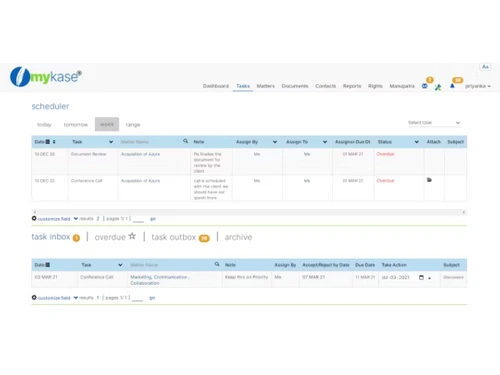Open the Rights menu
The width and height of the screenshot is (500, 375).
(375, 86)
